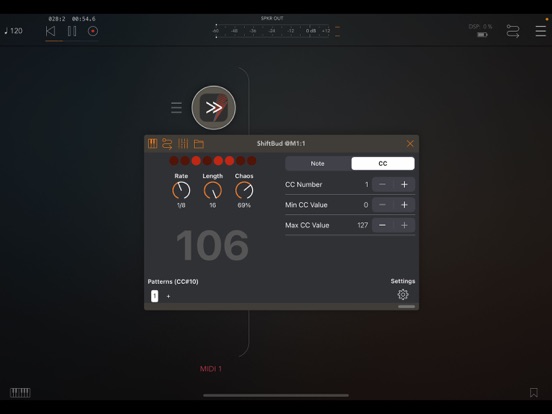Image resolution: width=552 pixels, height=414 pixels.
Task: Show the on-screen keyboard at bottom left
Action: pyautogui.click(x=20, y=393)
